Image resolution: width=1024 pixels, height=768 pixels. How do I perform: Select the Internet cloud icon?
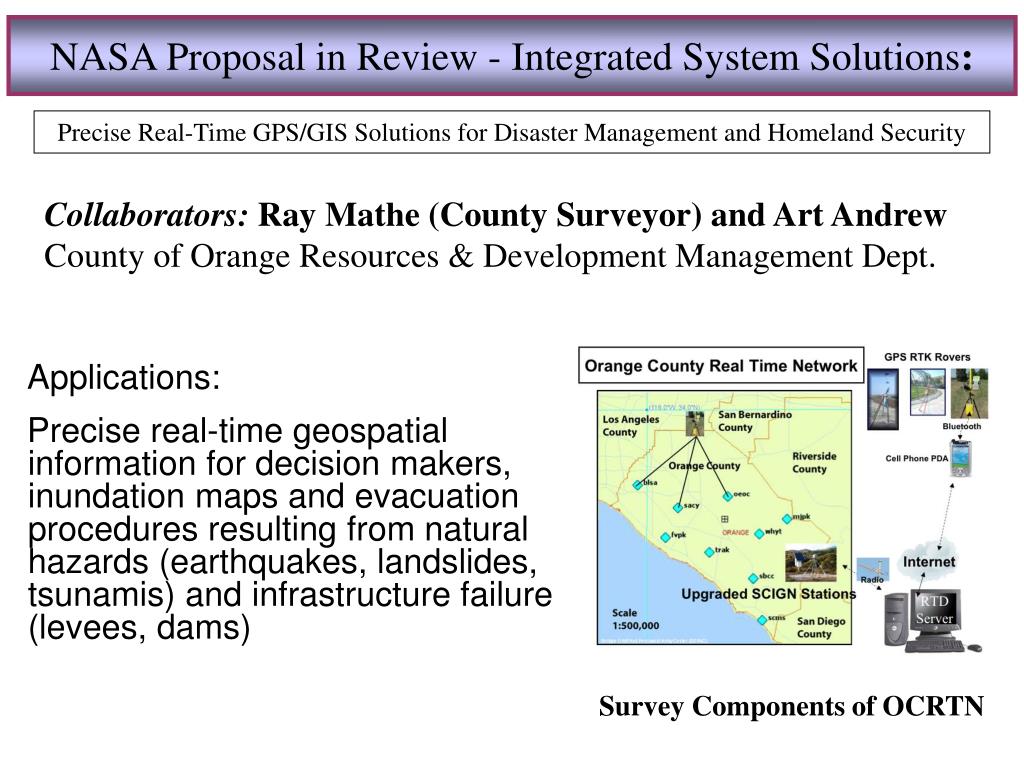pyautogui.click(x=928, y=559)
